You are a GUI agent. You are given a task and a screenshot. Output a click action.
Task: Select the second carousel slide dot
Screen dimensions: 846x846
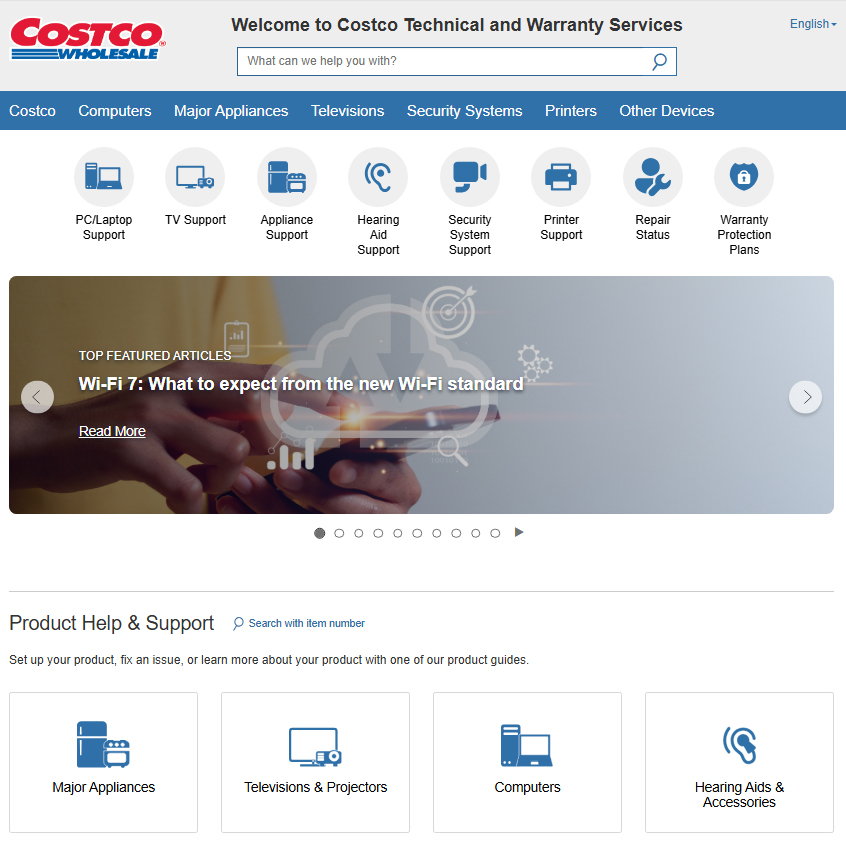[x=339, y=533]
